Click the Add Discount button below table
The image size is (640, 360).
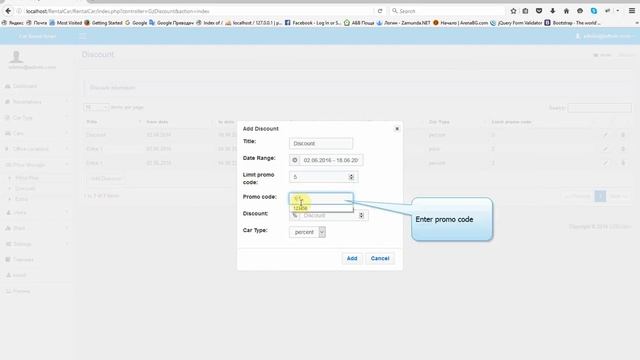pos(106,179)
